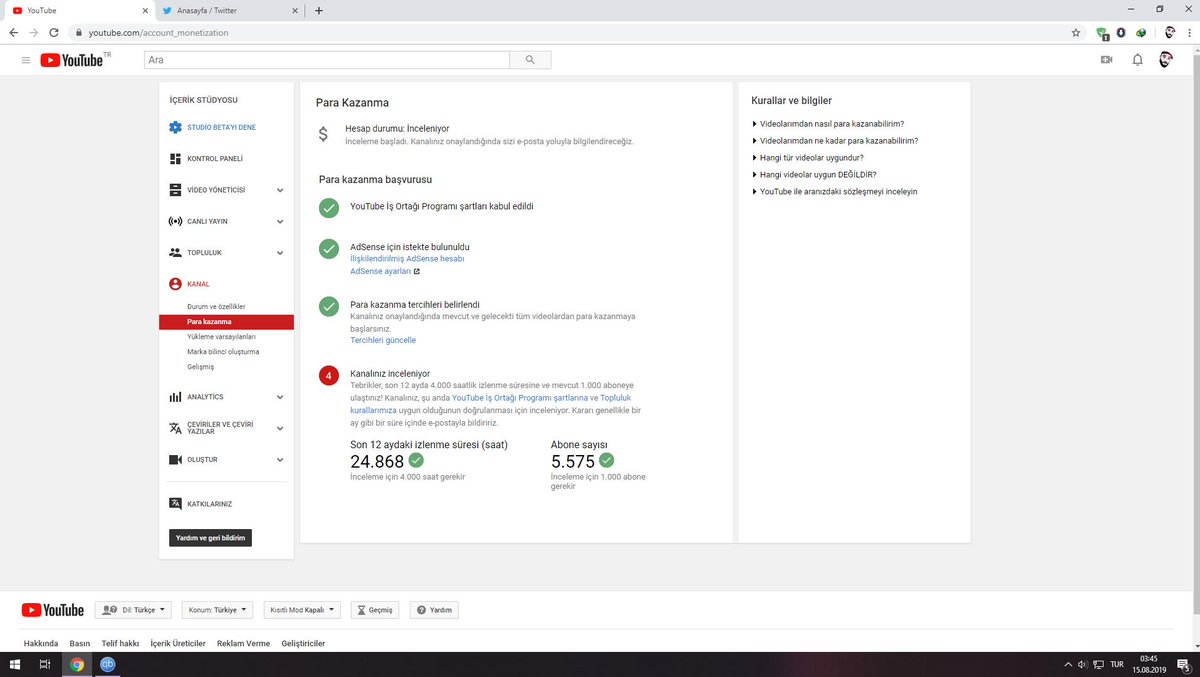The width and height of the screenshot is (1200, 677).
Task: Click the Geçmiş footer button
Action: pyautogui.click(x=374, y=610)
